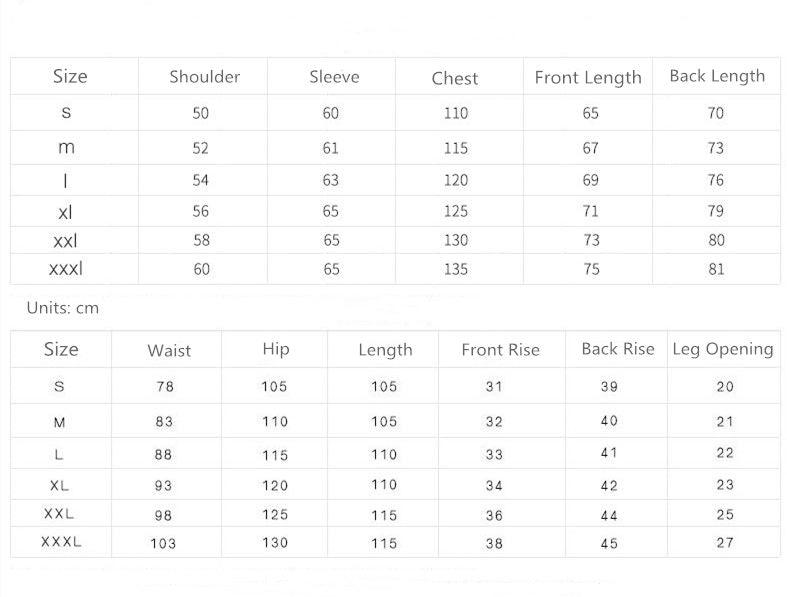Select chest value 135 in the xxxl row
787x597 pixels.
click(x=455, y=269)
